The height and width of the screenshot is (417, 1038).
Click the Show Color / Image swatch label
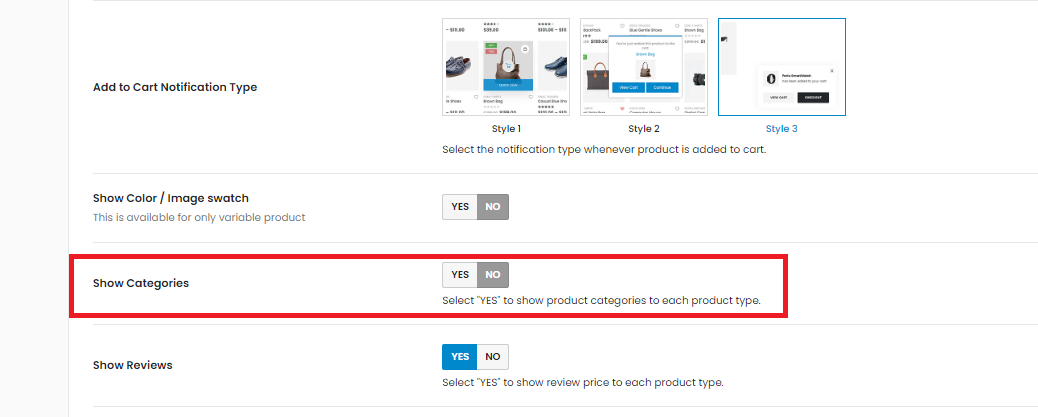171,198
